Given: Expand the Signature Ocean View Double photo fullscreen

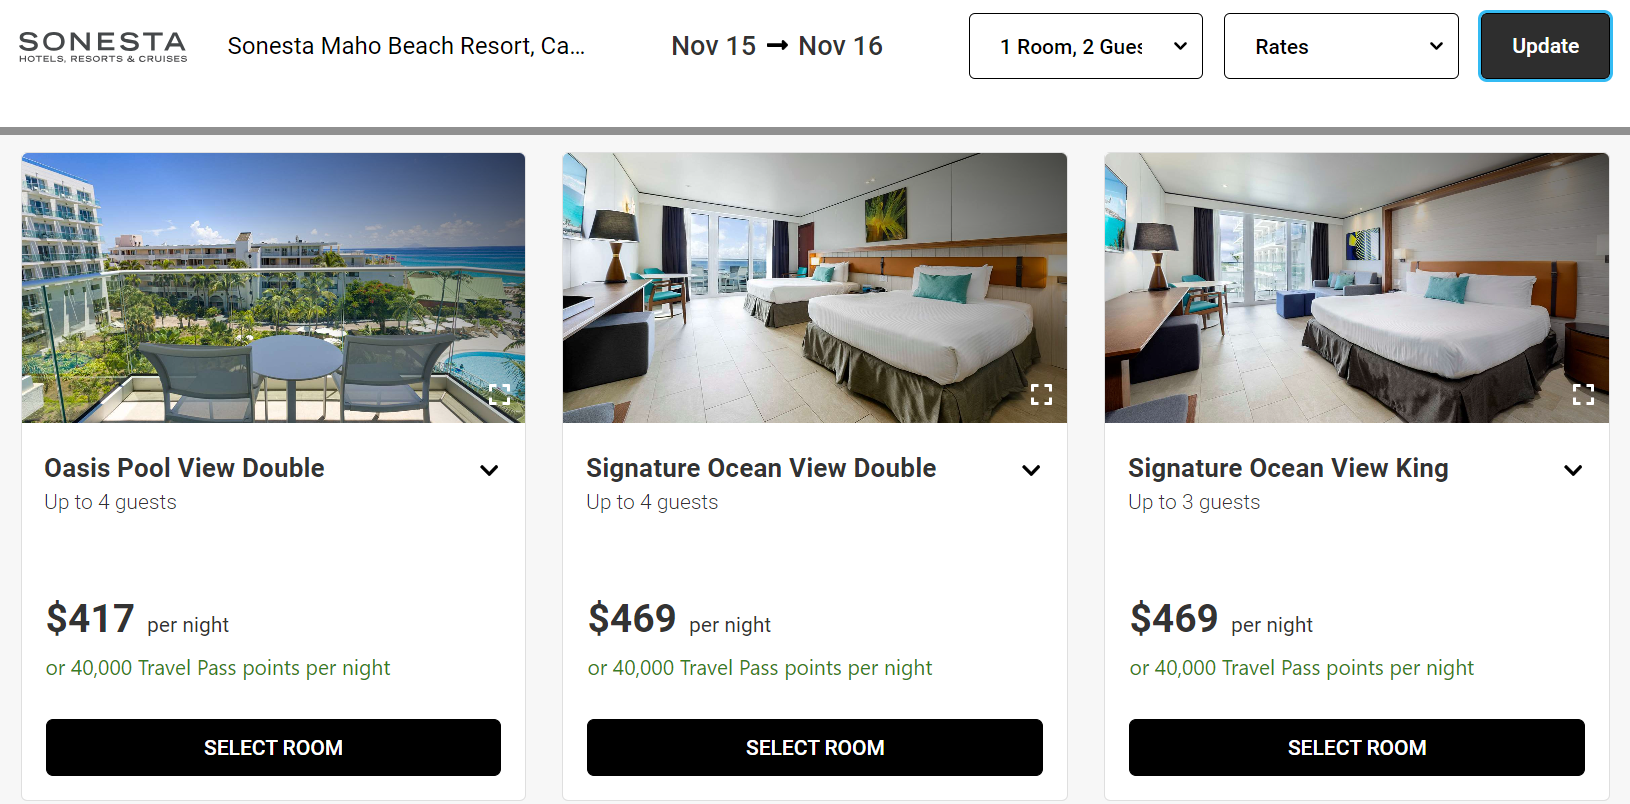Looking at the screenshot, I should 1041,394.
